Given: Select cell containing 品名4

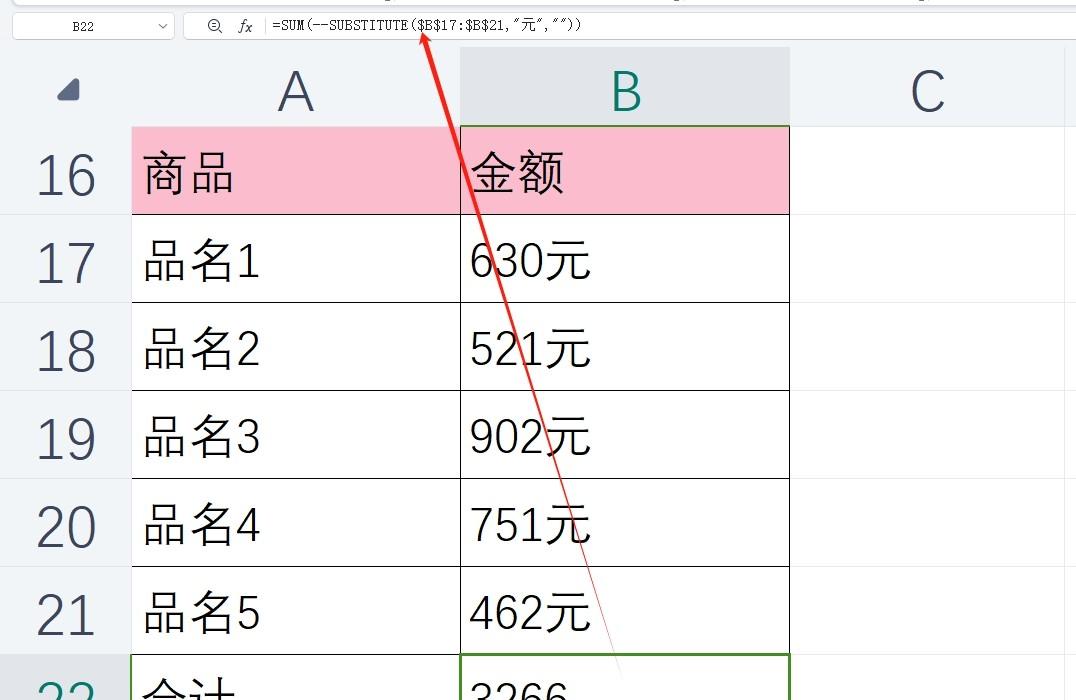Looking at the screenshot, I should point(296,522).
